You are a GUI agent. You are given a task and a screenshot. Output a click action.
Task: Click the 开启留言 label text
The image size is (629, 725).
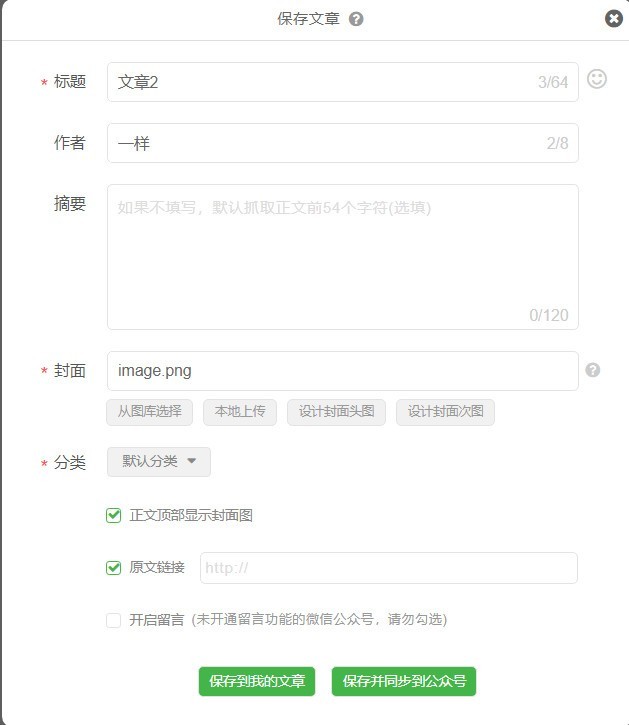point(157,620)
